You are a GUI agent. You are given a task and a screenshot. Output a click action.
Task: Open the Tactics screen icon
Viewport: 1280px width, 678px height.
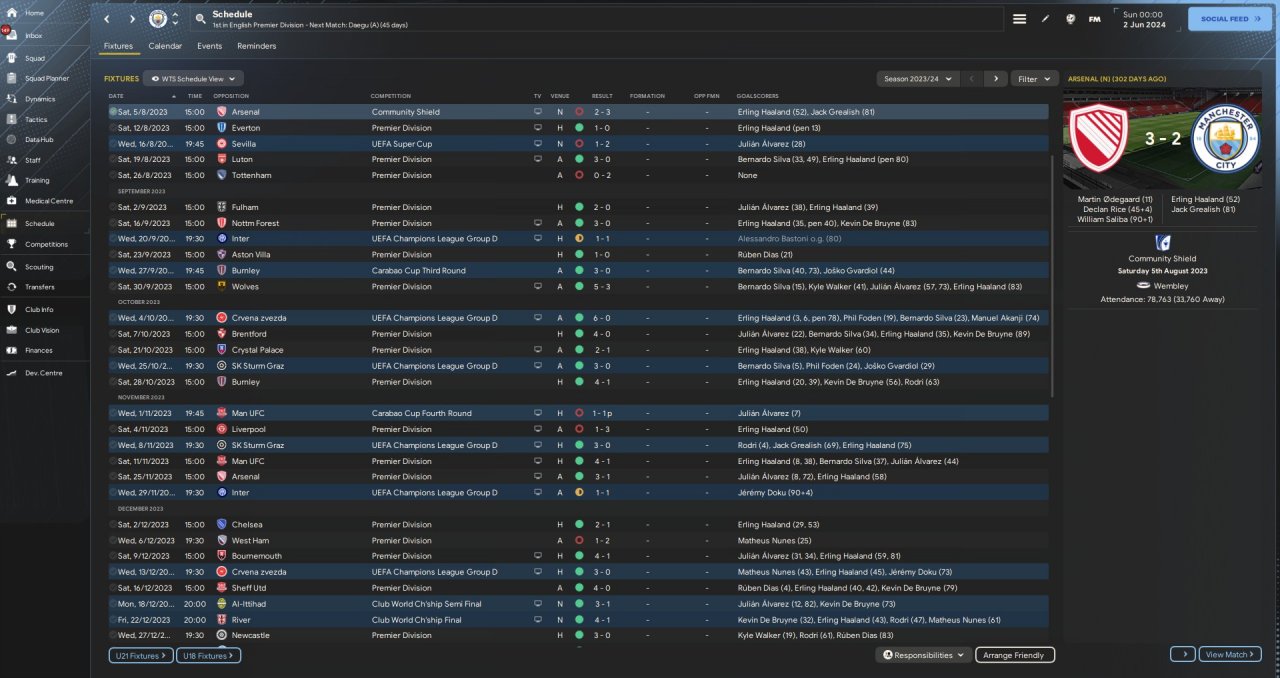10,119
